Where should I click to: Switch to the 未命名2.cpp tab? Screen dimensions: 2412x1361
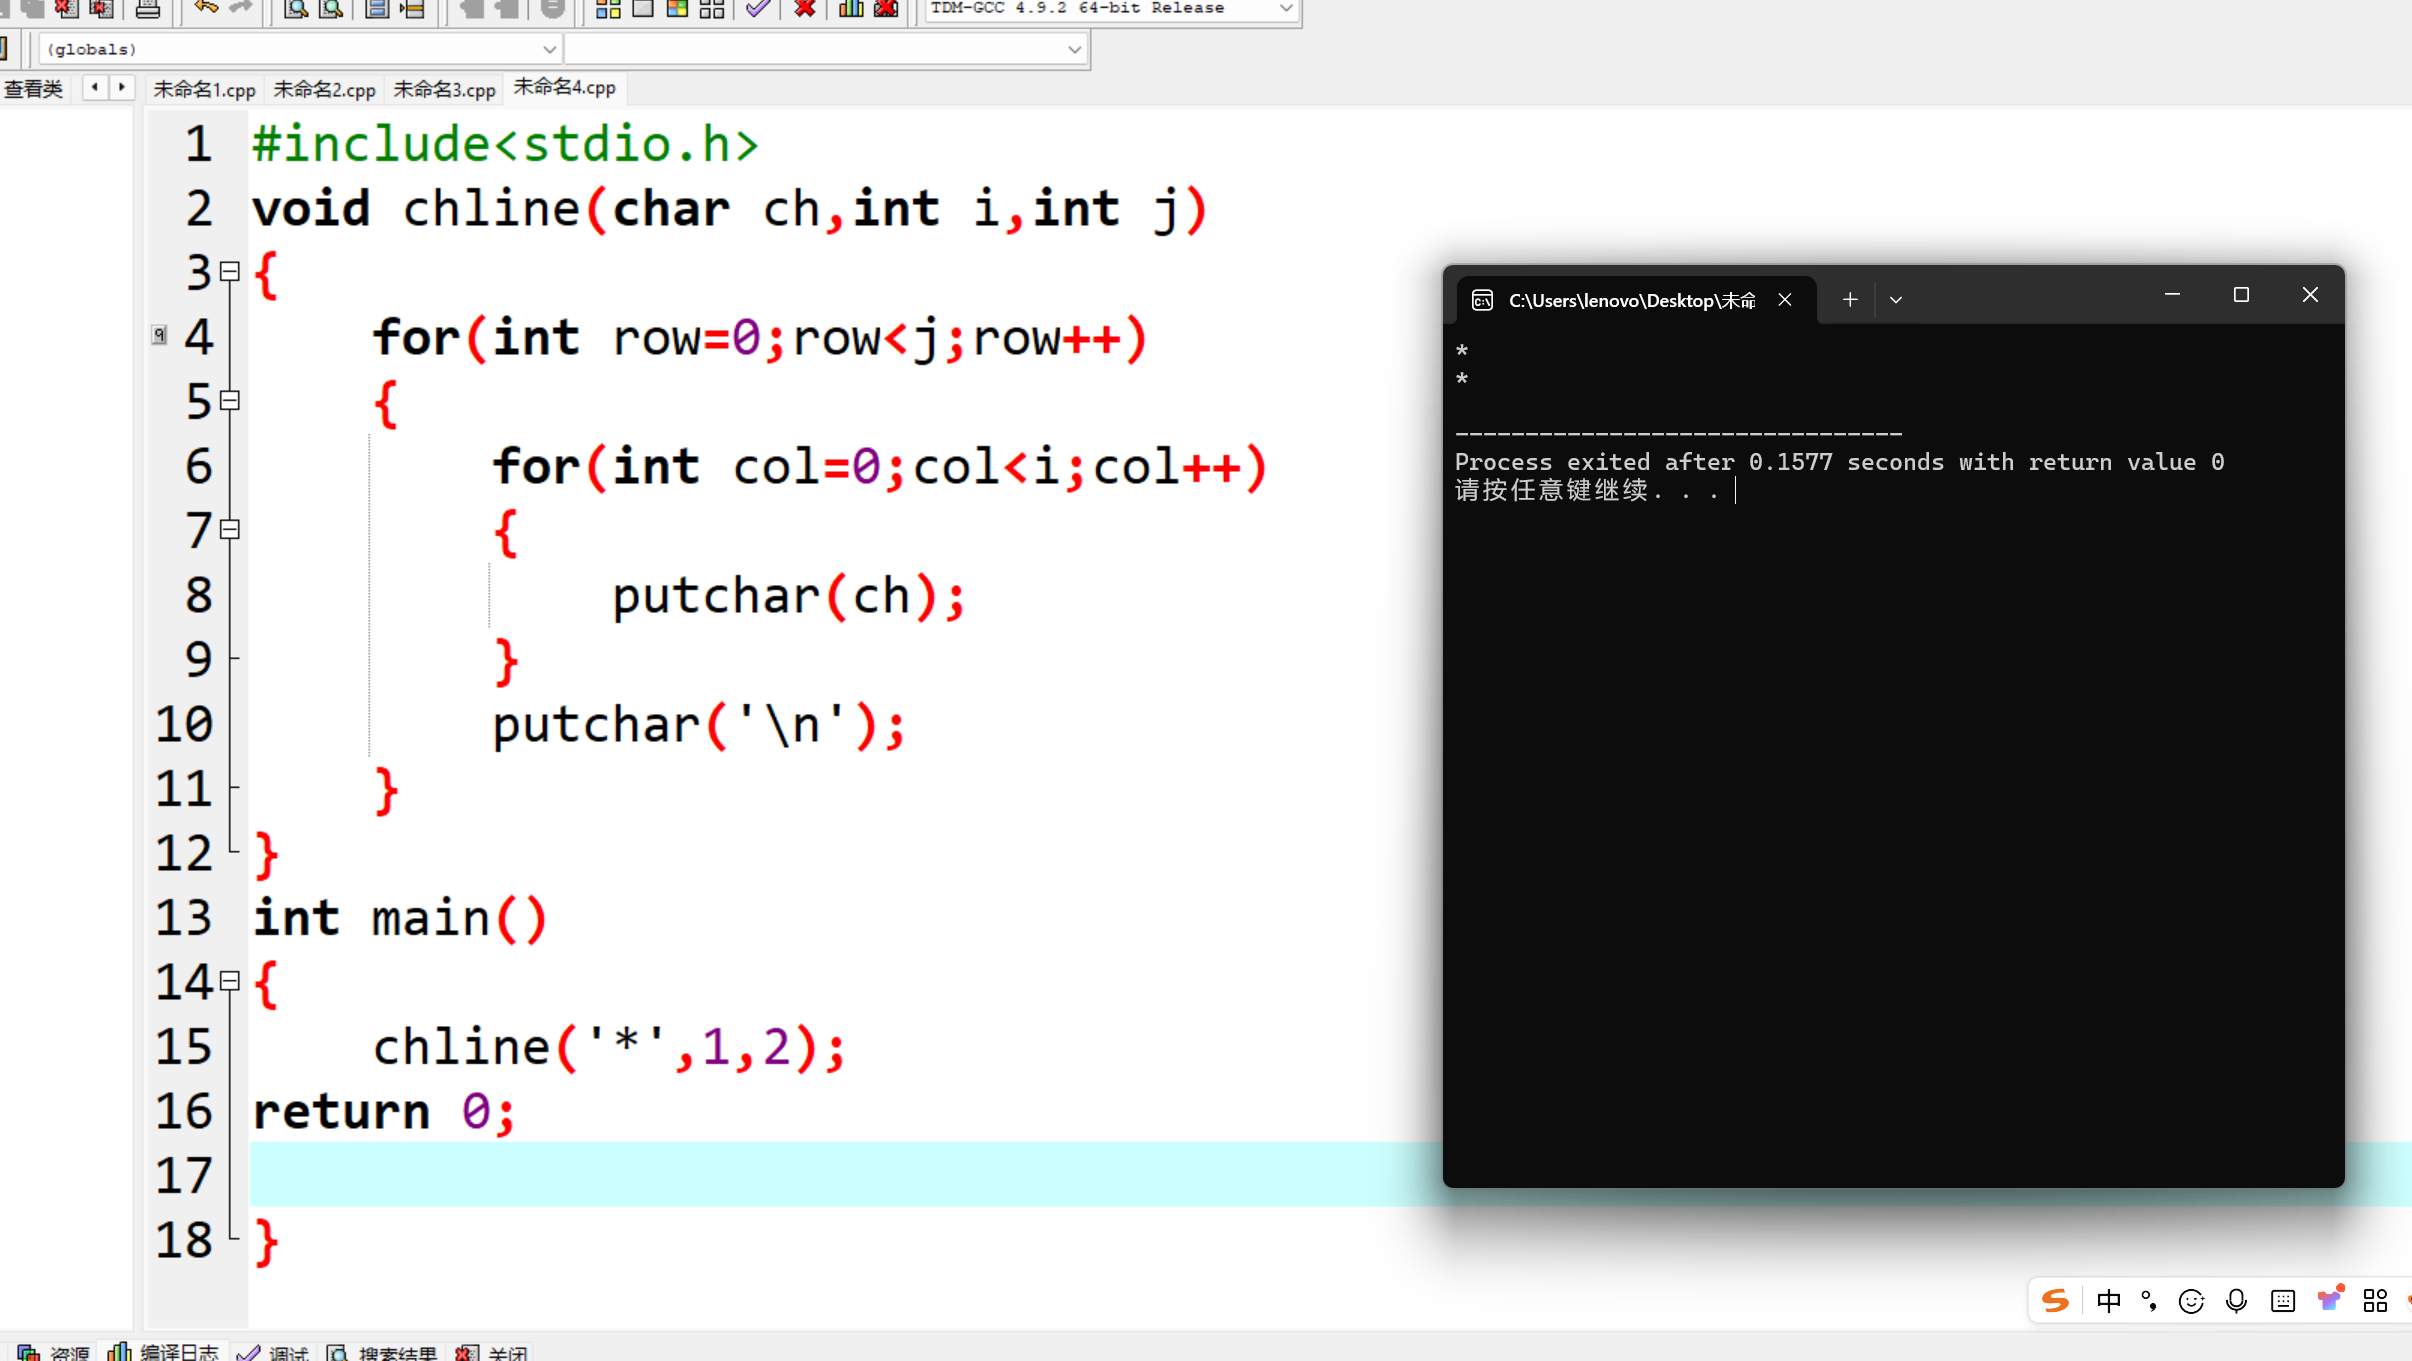tap(324, 89)
